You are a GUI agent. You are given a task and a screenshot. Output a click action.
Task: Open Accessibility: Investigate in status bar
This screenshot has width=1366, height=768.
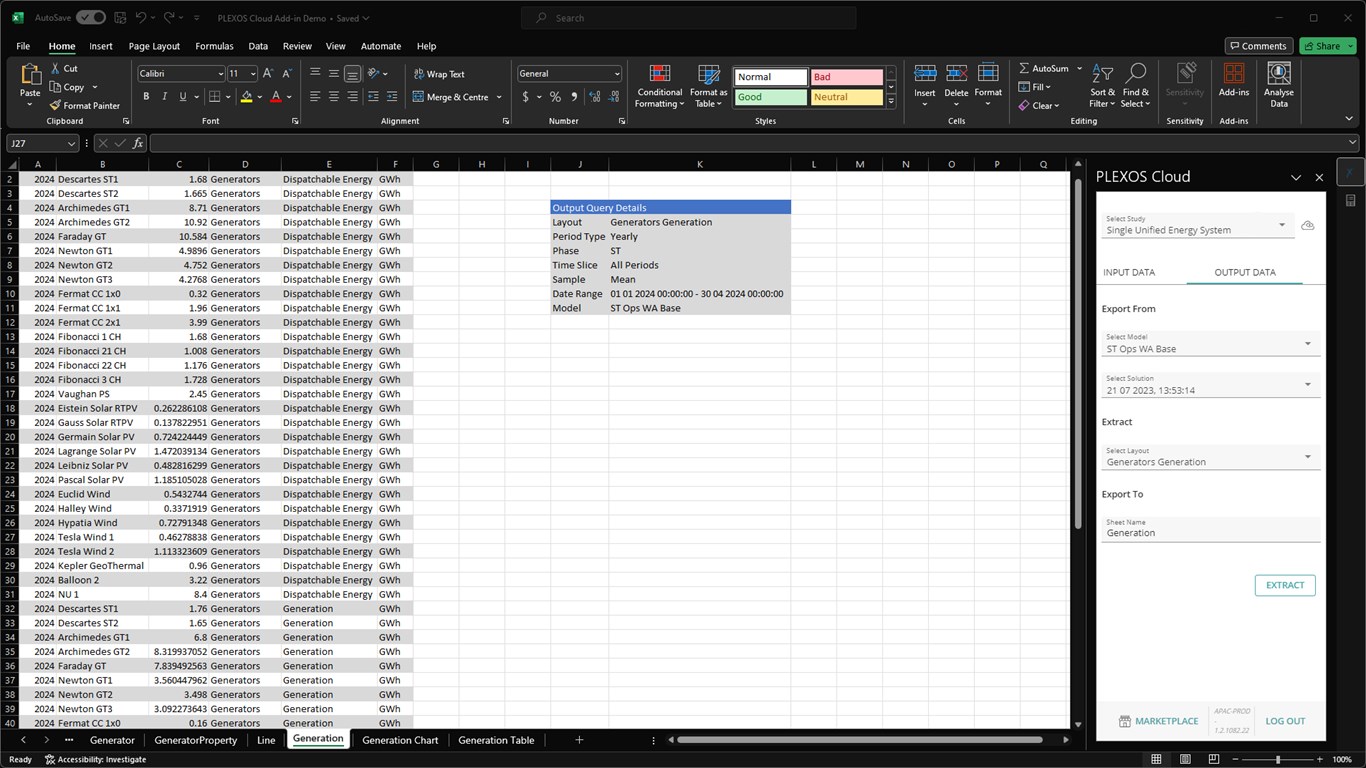click(x=95, y=760)
